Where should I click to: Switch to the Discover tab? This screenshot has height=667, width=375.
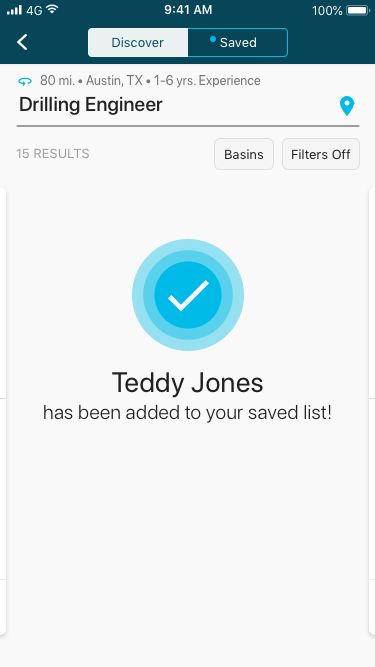pyautogui.click(x=138, y=43)
